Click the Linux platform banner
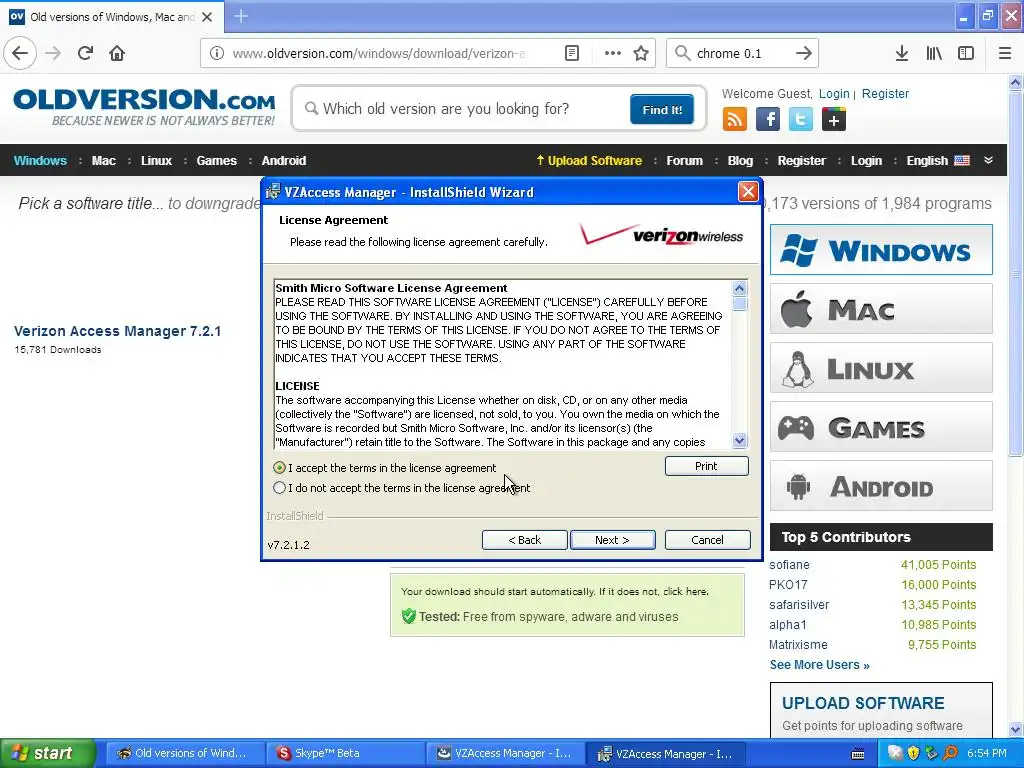Image resolution: width=1024 pixels, height=768 pixels. click(881, 368)
